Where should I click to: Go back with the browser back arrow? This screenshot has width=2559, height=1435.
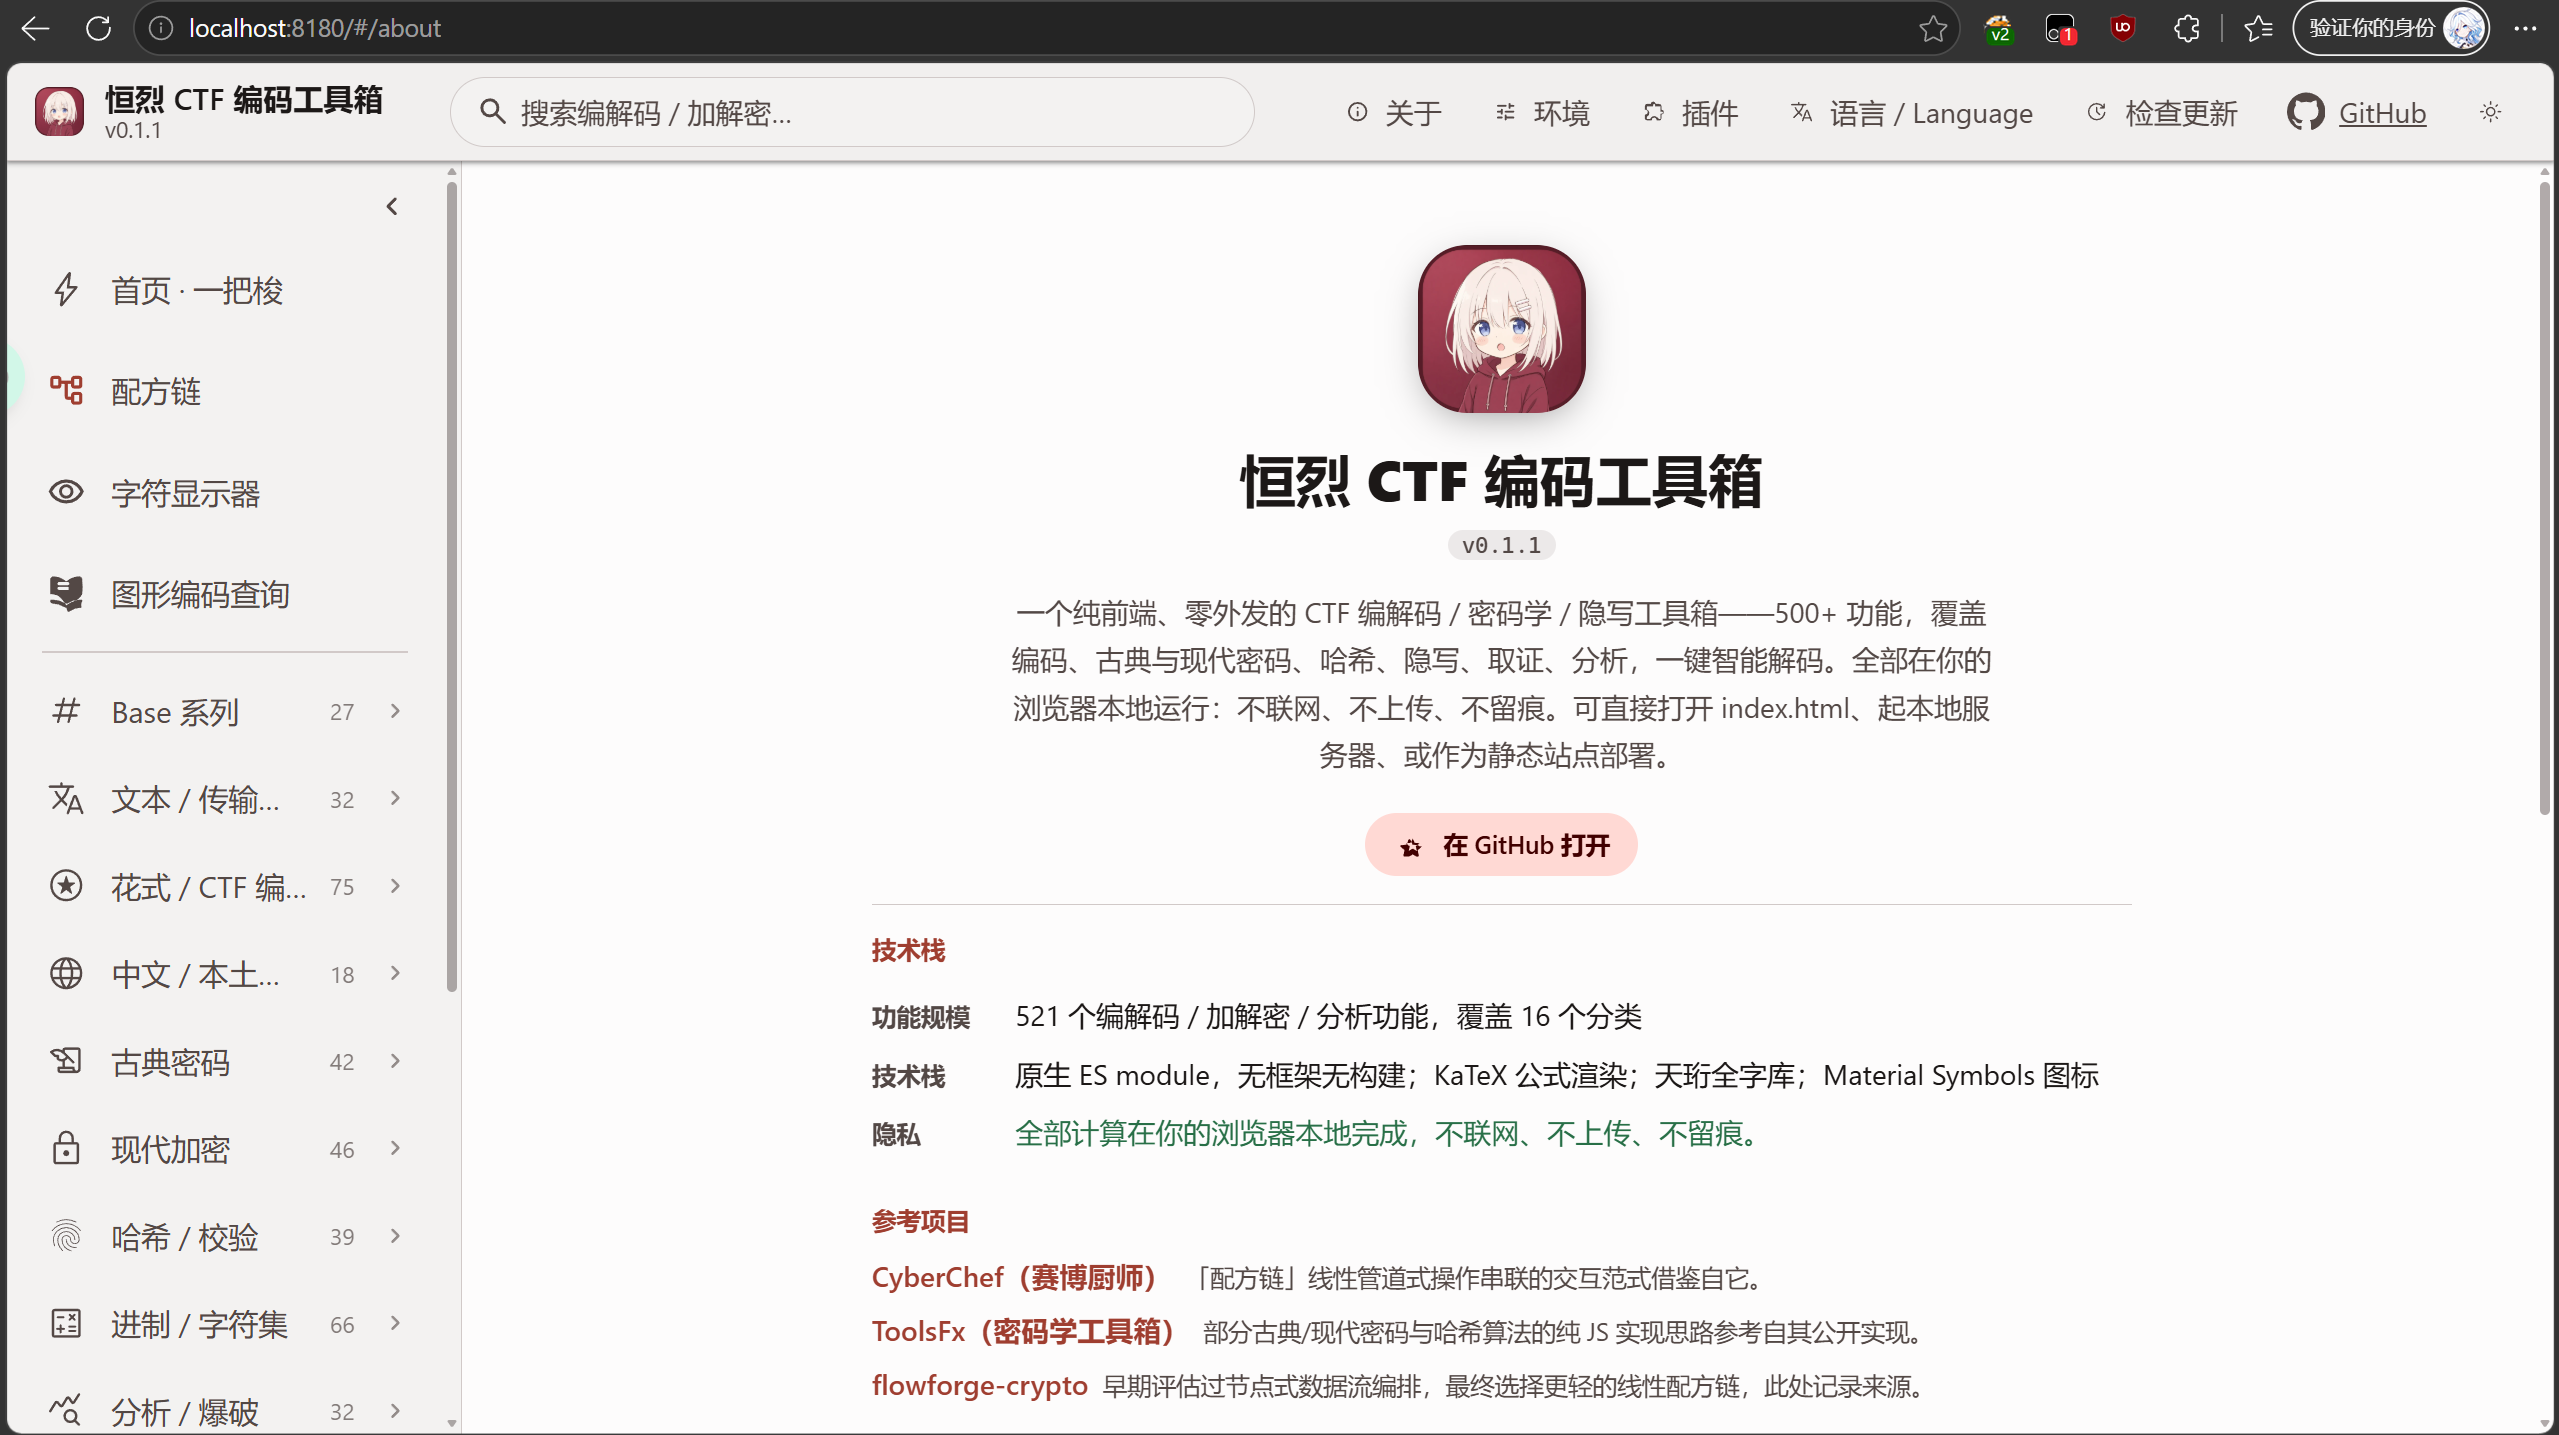pyautogui.click(x=35, y=28)
